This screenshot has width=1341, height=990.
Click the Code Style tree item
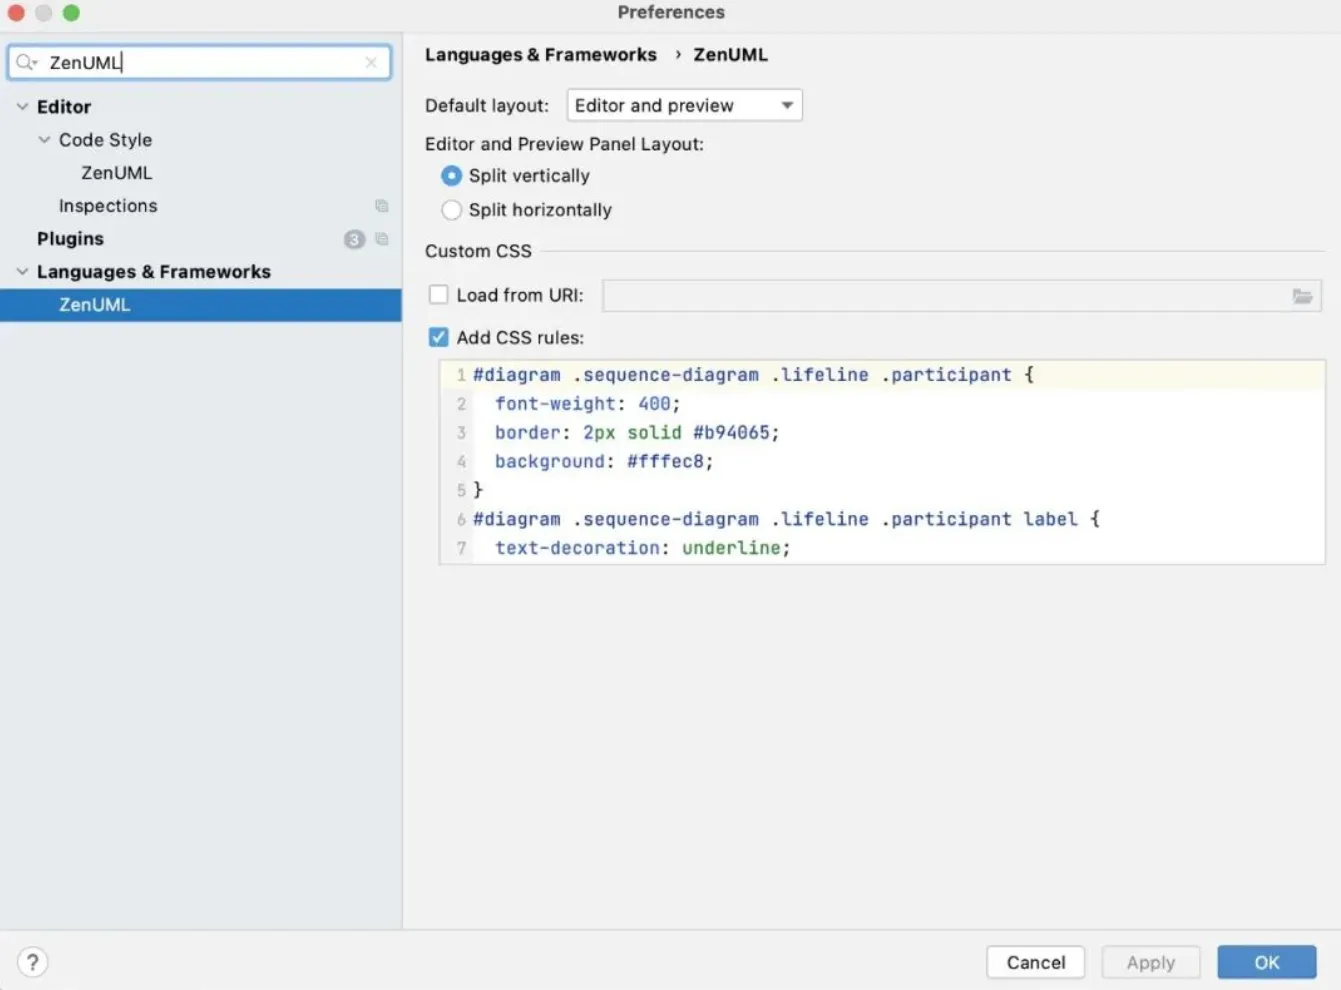[x=105, y=140]
